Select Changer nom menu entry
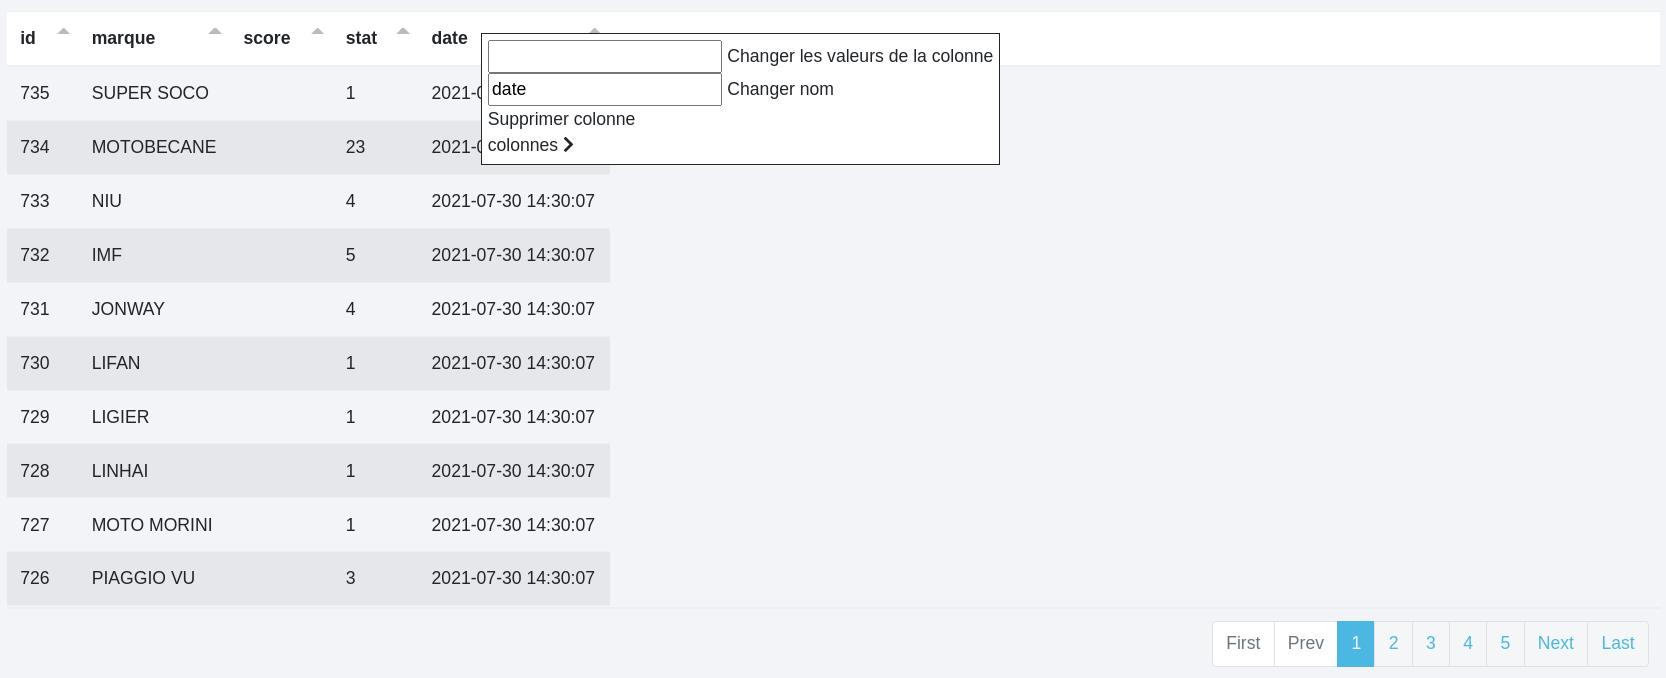Viewport: 1666px width, 678px height. [780, 89]
